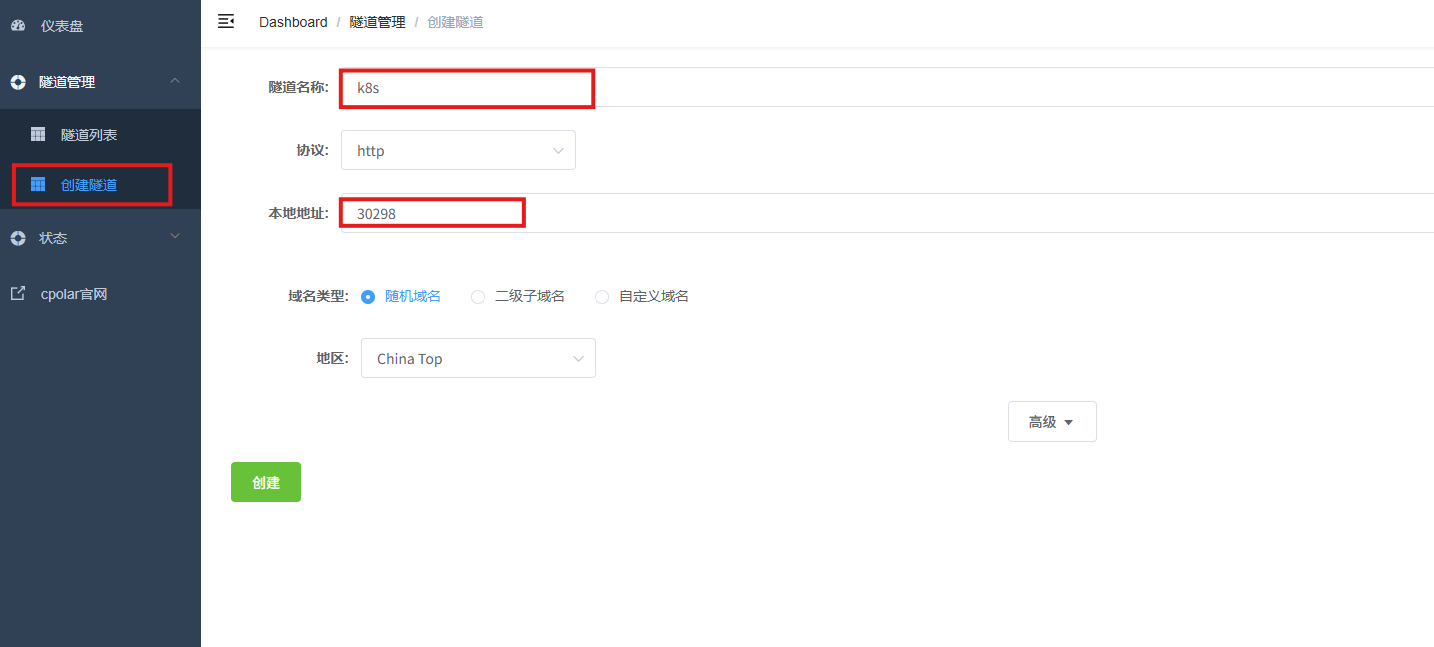Click the 隧道管理 breadcrumb
Screen dimensions: 1434x647
378,22
